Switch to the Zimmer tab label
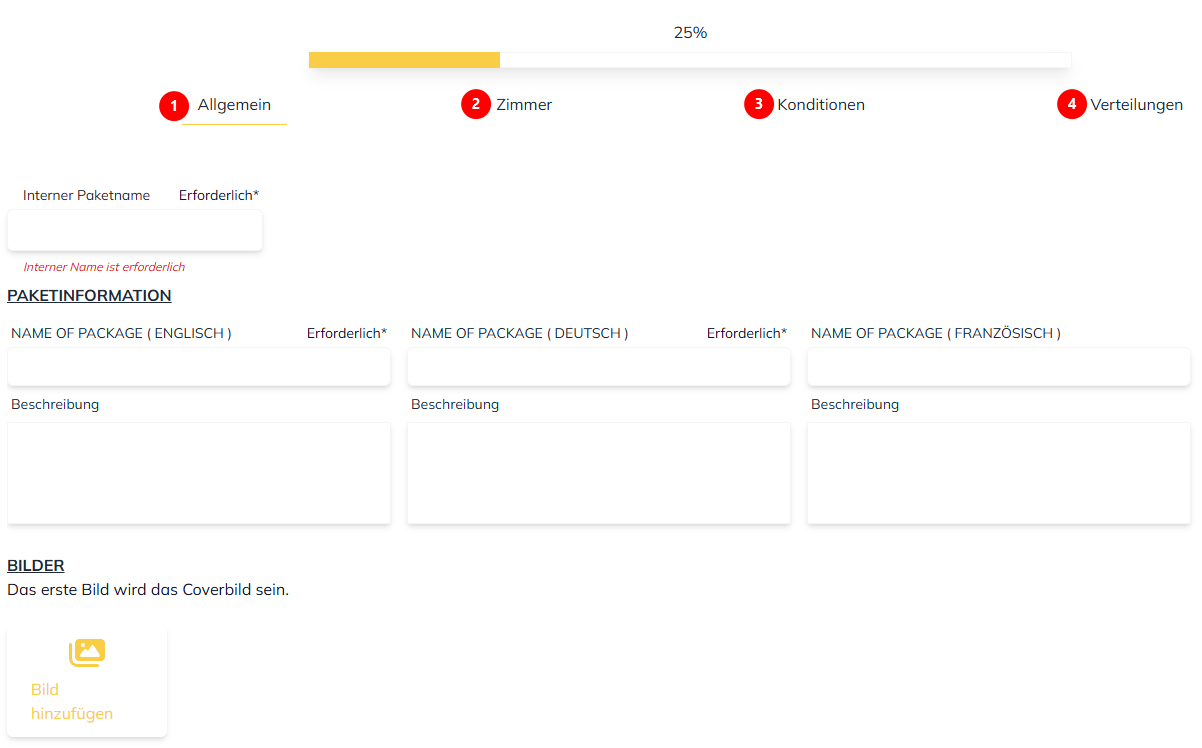This screenshot has width=1202, height=748. [x=524, y=105]
